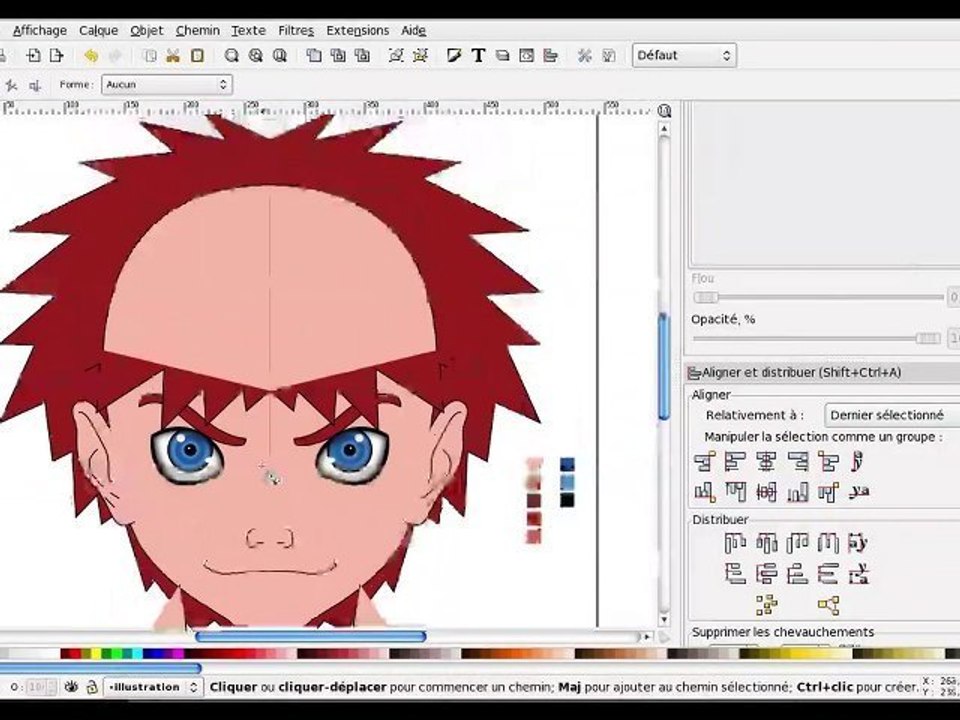960x720 pixels.
Task: Align bottom edges of selected objects
Action: click(x=798, y=492)
